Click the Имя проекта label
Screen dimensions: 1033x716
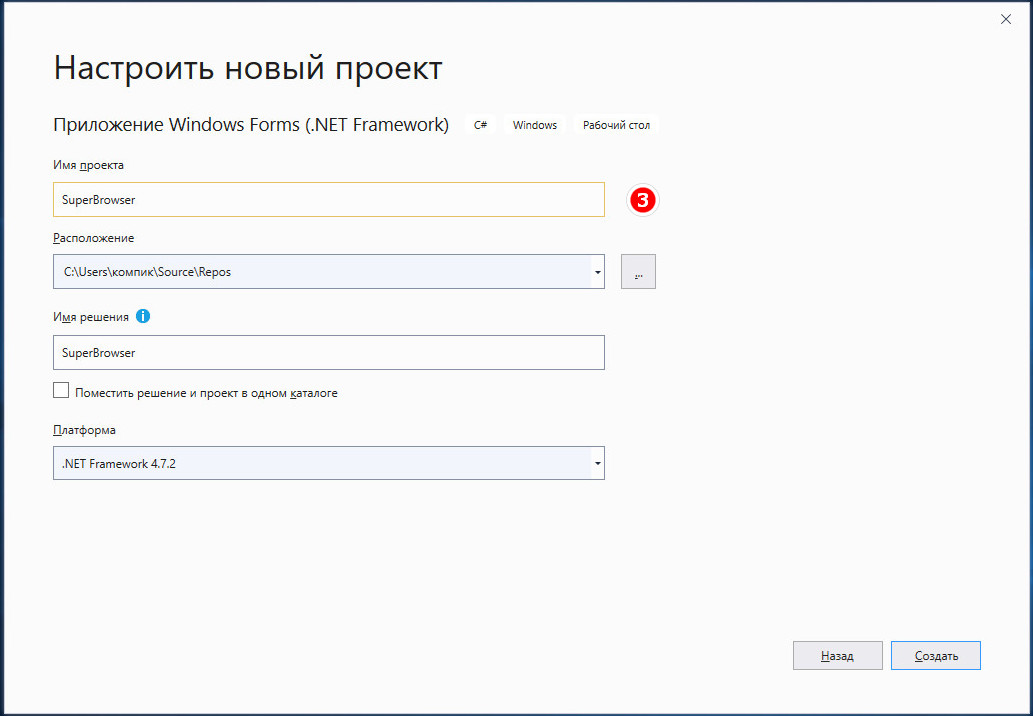point(88,165)
